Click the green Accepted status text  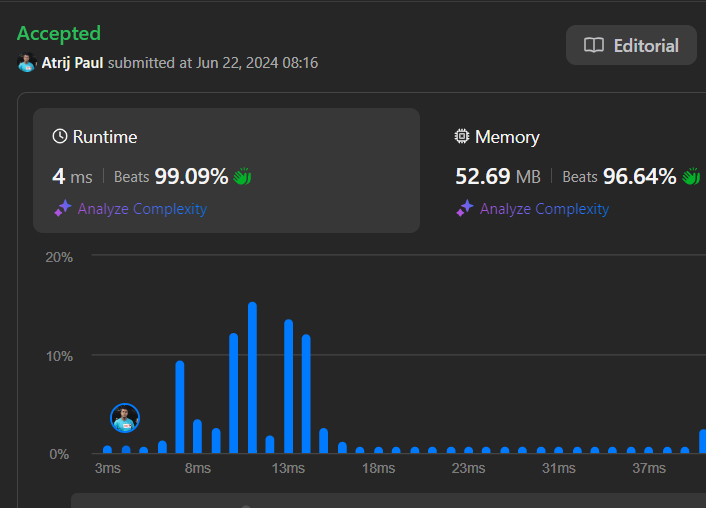coord(59,33)
